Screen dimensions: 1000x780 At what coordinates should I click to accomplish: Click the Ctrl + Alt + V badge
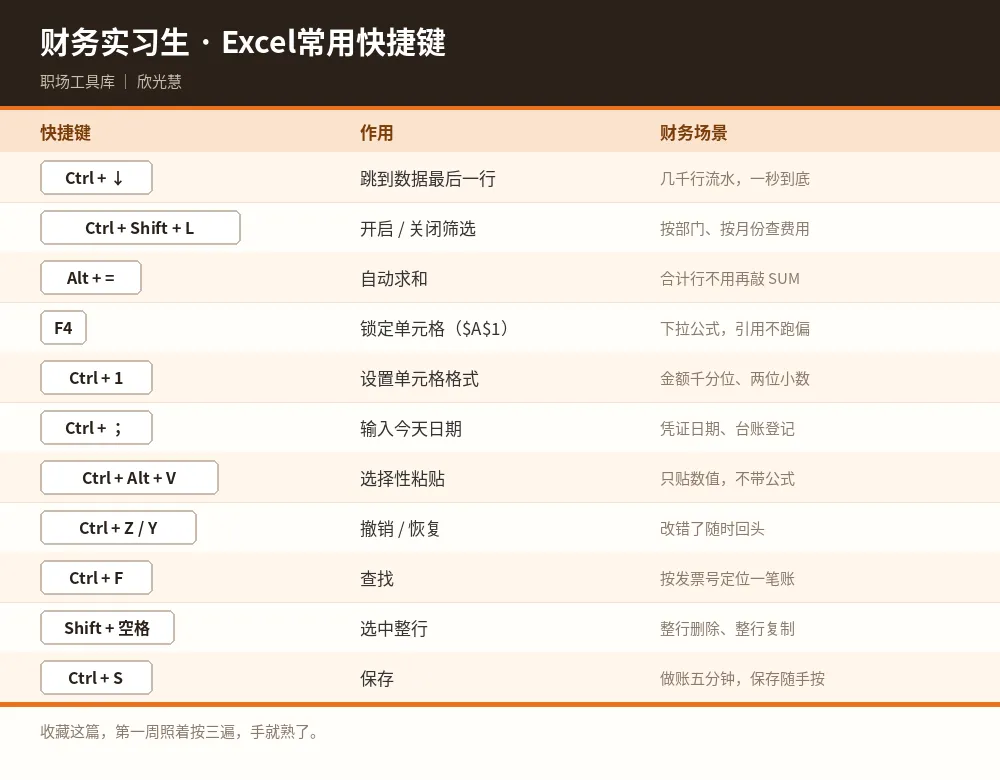point(129,478)
